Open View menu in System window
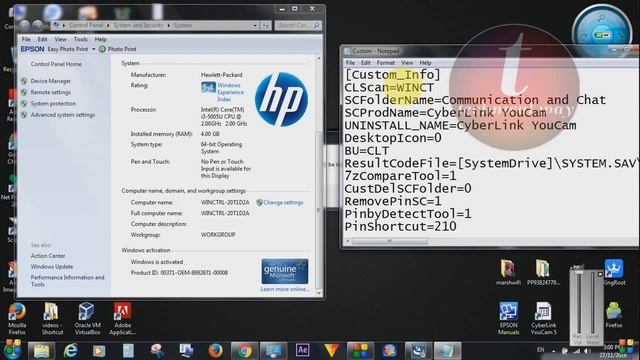The height and width of the screenshot is (360, 640). (60, 39)
